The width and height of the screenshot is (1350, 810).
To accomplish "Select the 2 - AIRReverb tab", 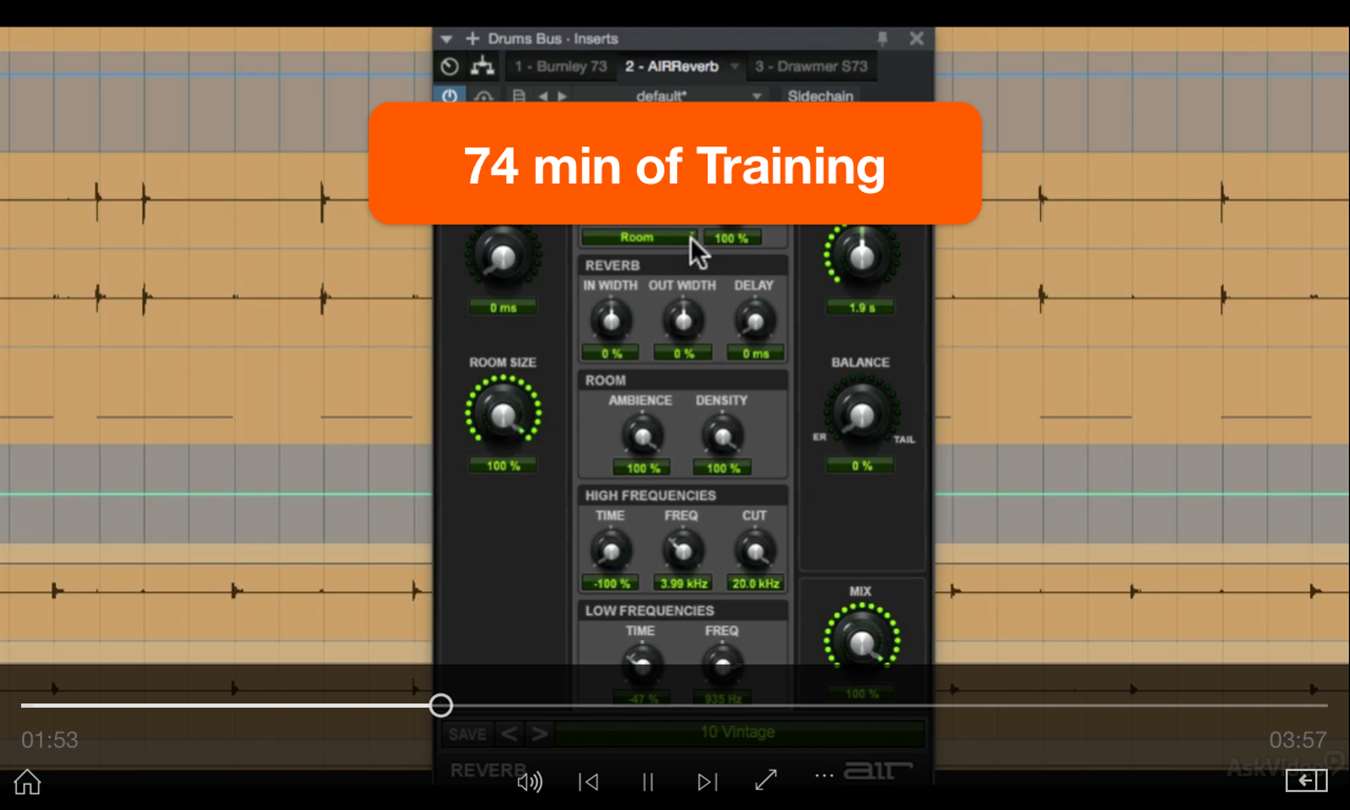I will tap(672, 67).
